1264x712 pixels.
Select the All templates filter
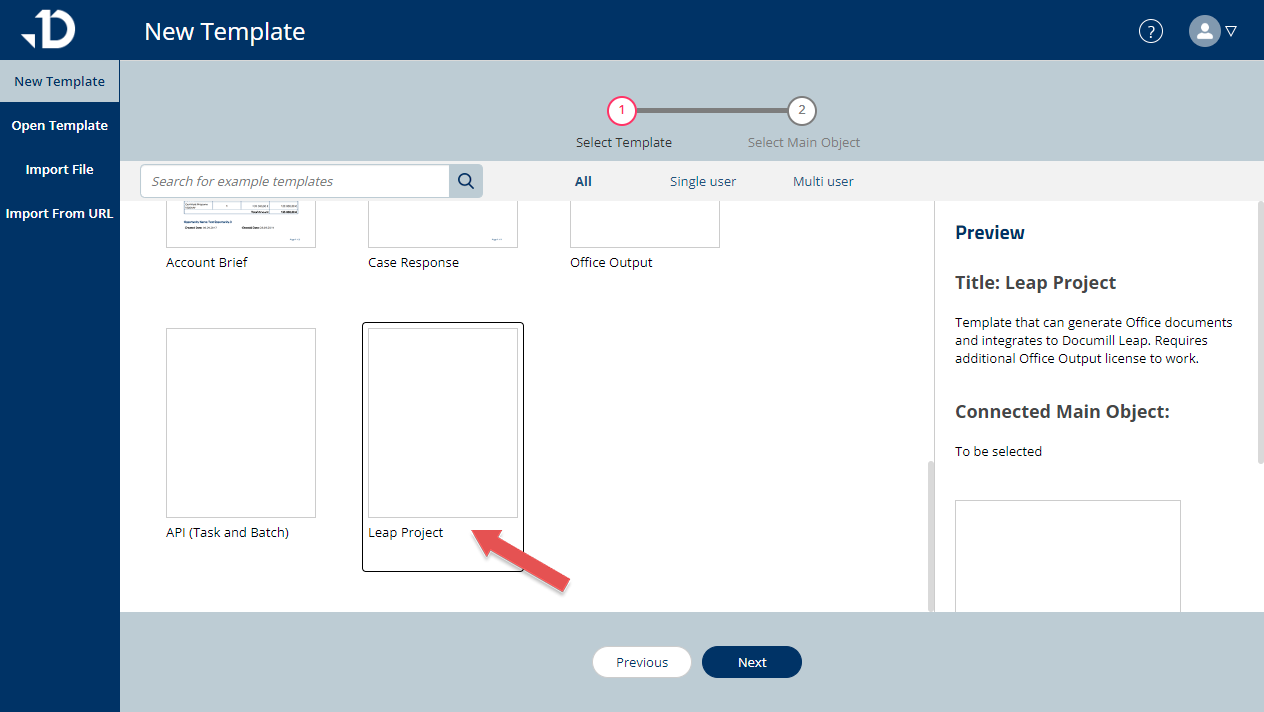(x=583, y=181)
